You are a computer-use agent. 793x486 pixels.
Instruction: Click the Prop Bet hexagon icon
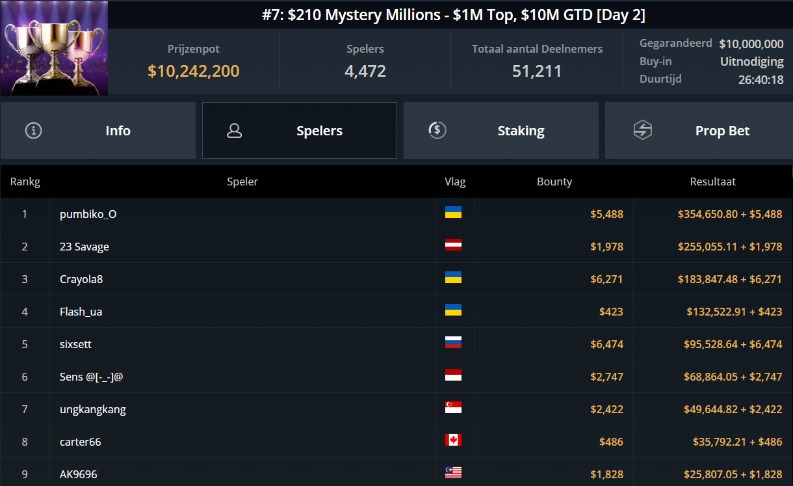pyautogui.click(x=643, y=131)
